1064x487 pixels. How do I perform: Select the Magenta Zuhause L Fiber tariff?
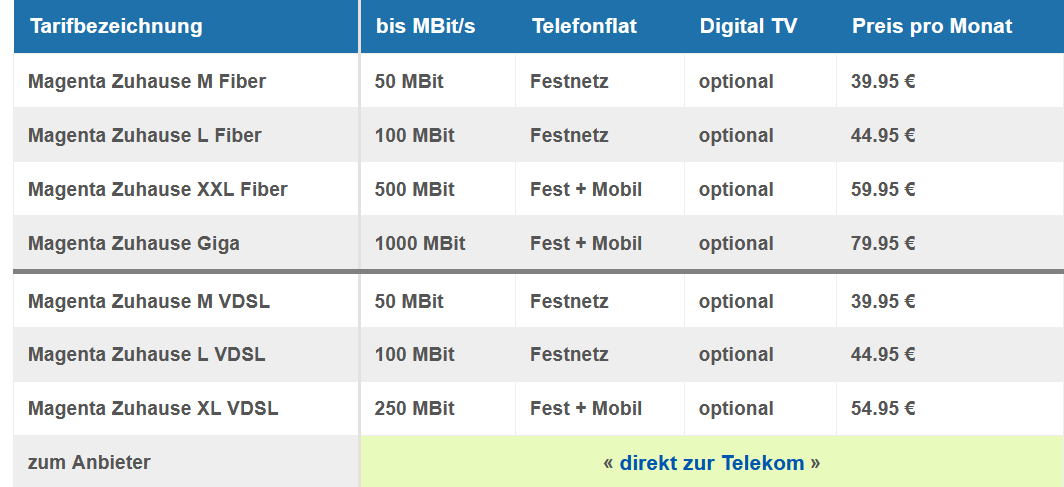point(145,135)
